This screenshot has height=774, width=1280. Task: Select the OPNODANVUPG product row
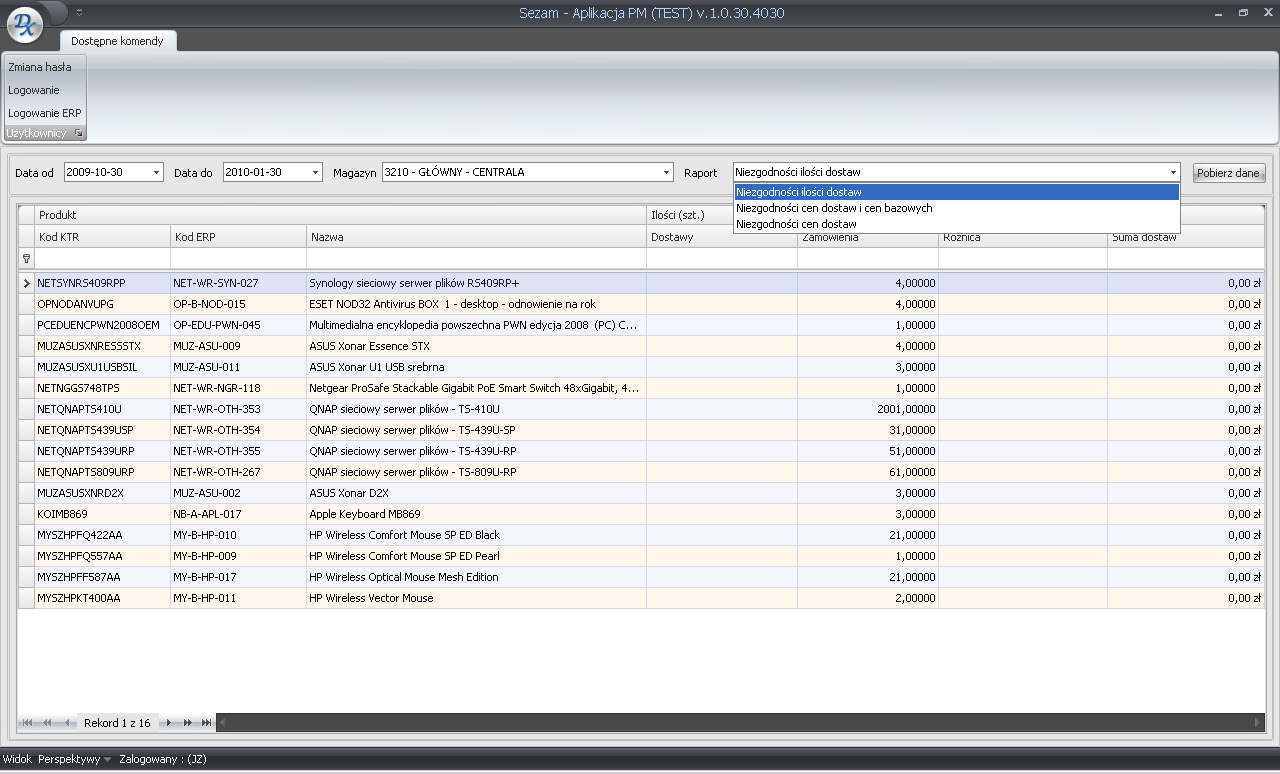641,304
